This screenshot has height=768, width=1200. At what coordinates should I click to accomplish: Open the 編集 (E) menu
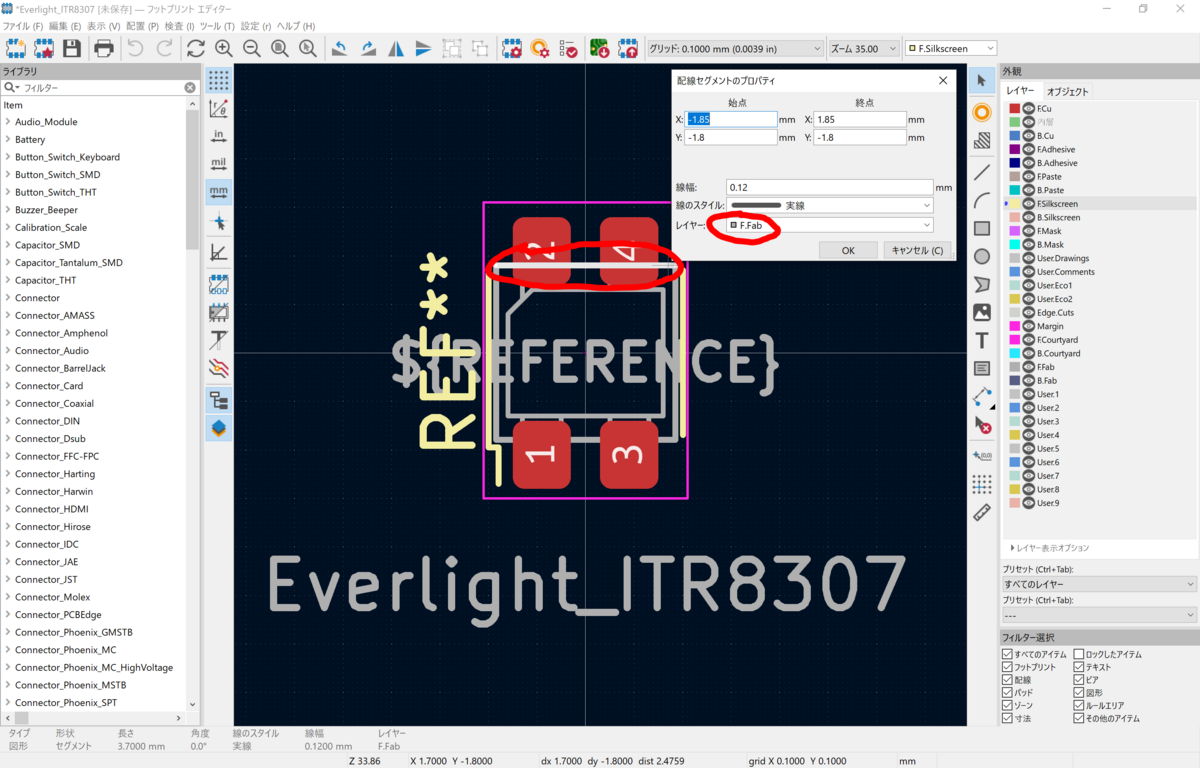pos(66,26)
